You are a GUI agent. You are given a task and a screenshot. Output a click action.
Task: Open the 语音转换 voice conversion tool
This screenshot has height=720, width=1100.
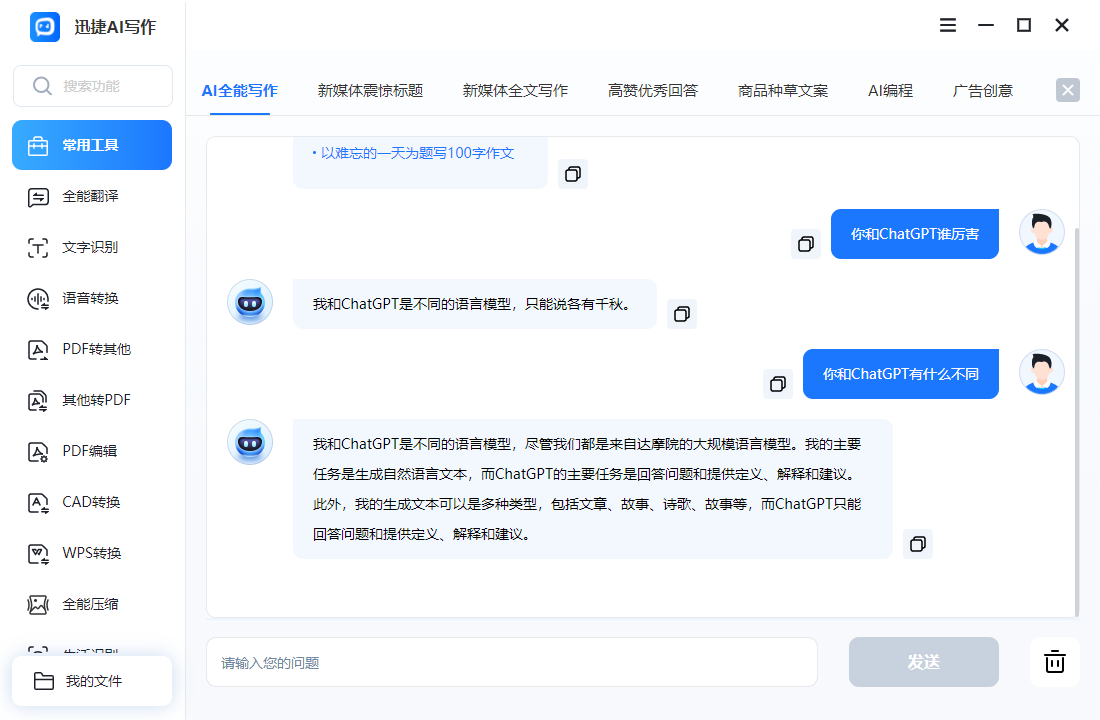(x=91, y=298)
